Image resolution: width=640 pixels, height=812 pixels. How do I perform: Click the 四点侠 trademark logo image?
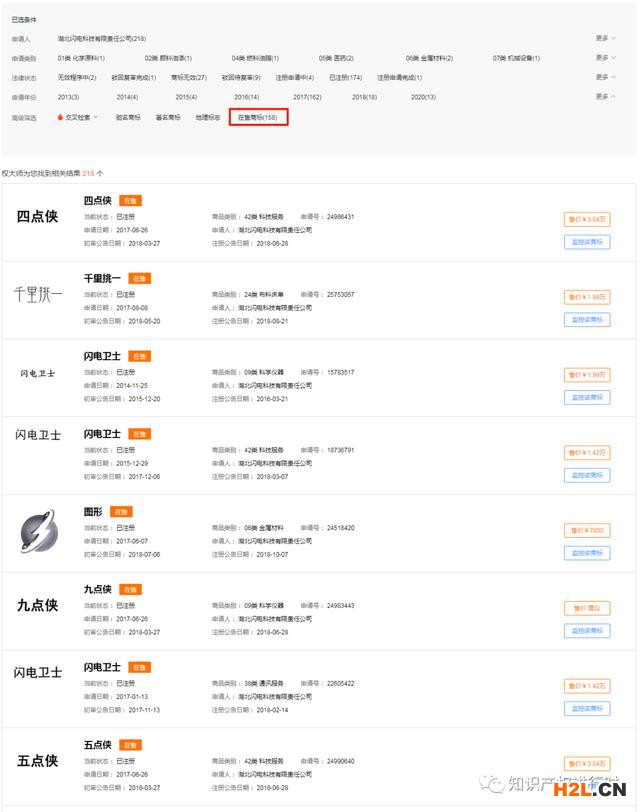point(38,217)
